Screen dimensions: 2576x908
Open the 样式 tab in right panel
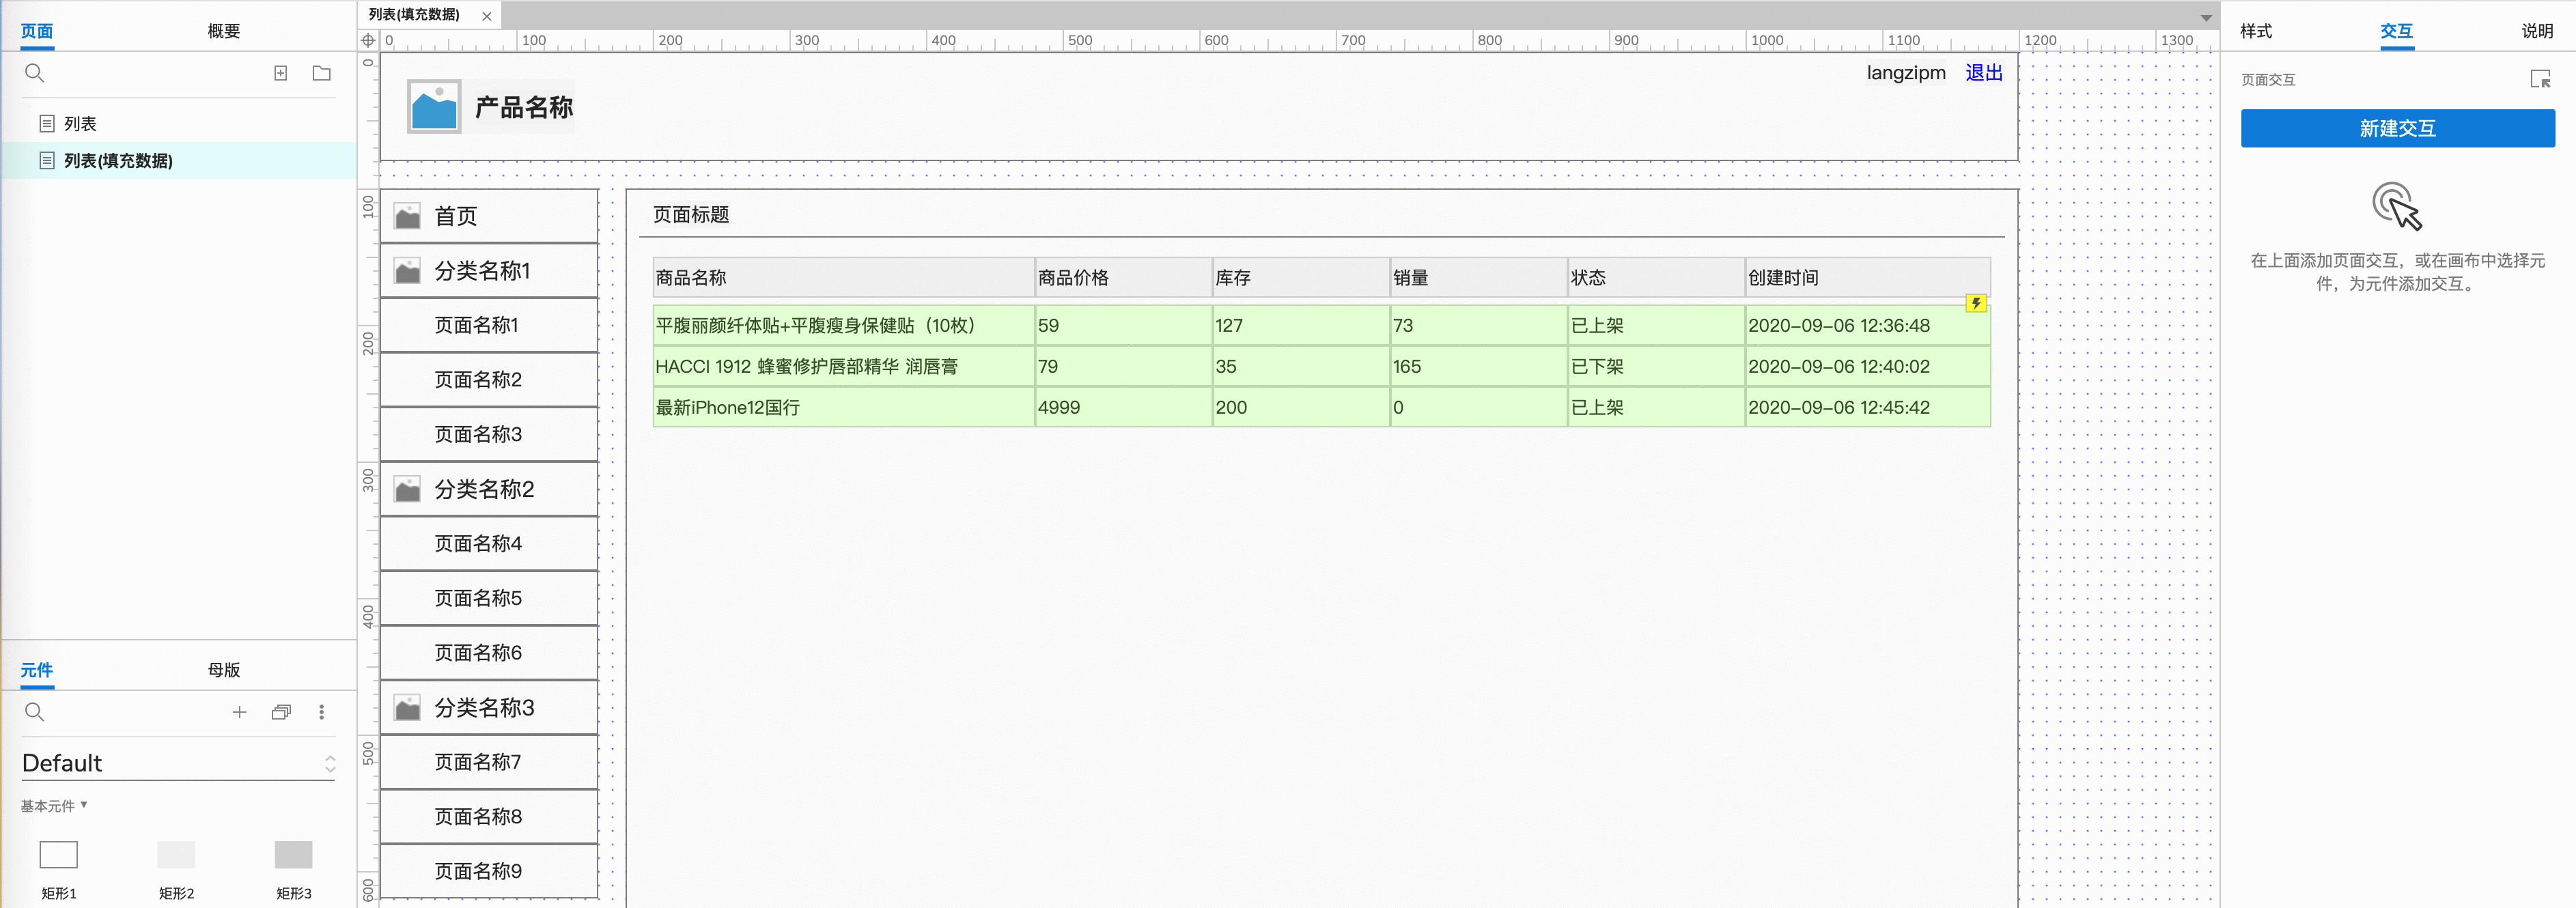(2255, 31)
